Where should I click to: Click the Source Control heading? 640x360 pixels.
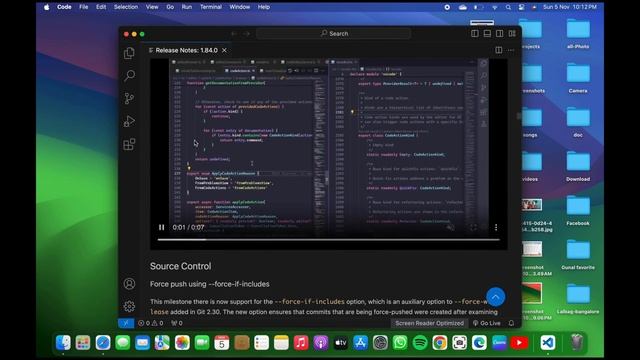point(180,266)
